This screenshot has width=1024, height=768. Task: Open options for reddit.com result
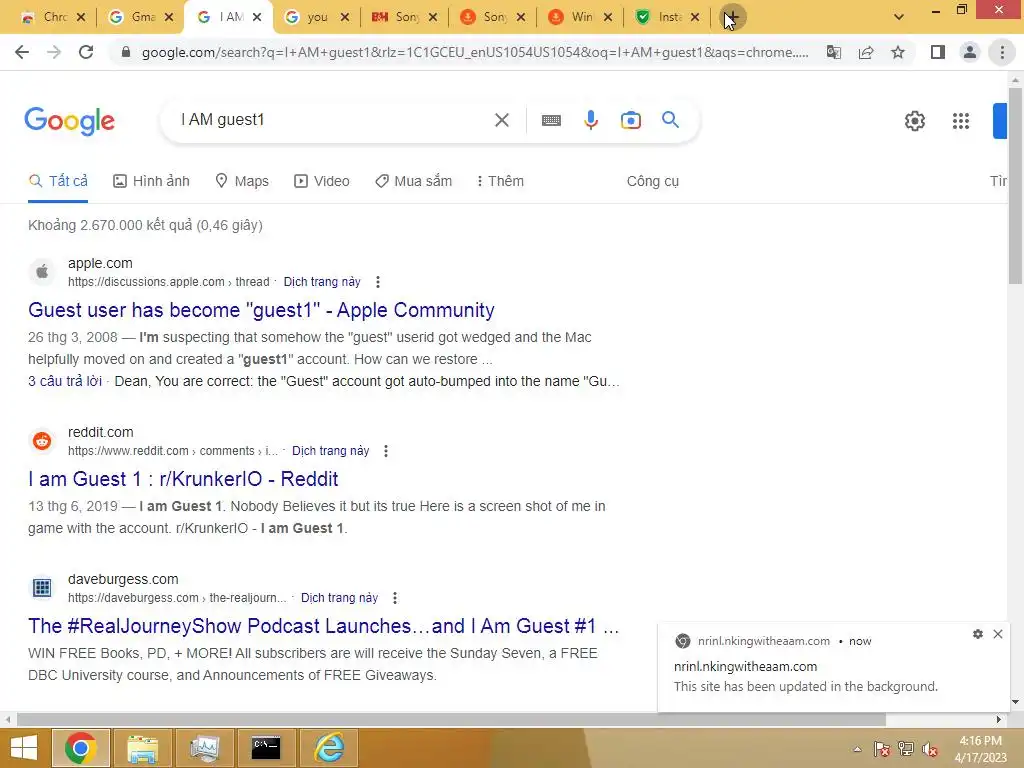[x=386, y=451]
